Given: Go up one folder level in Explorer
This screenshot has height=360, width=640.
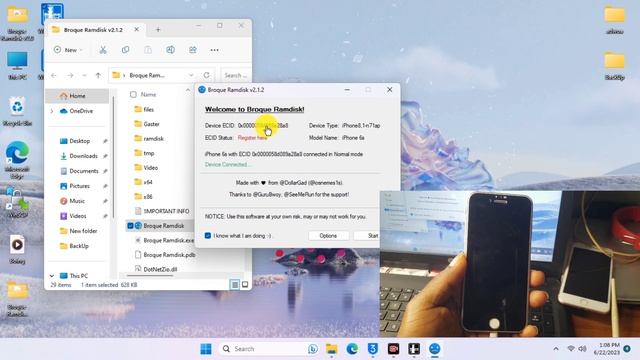Looking at the screenshot, I should pos(98,75).
